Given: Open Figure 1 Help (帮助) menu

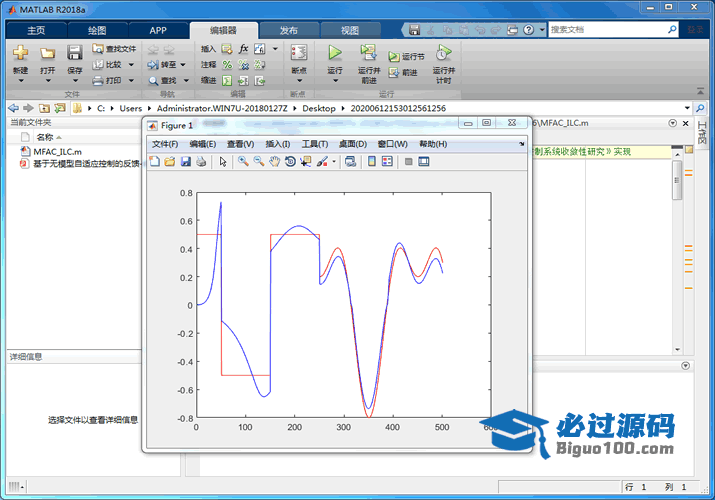Looking at the screenshot, I should 433,144.
